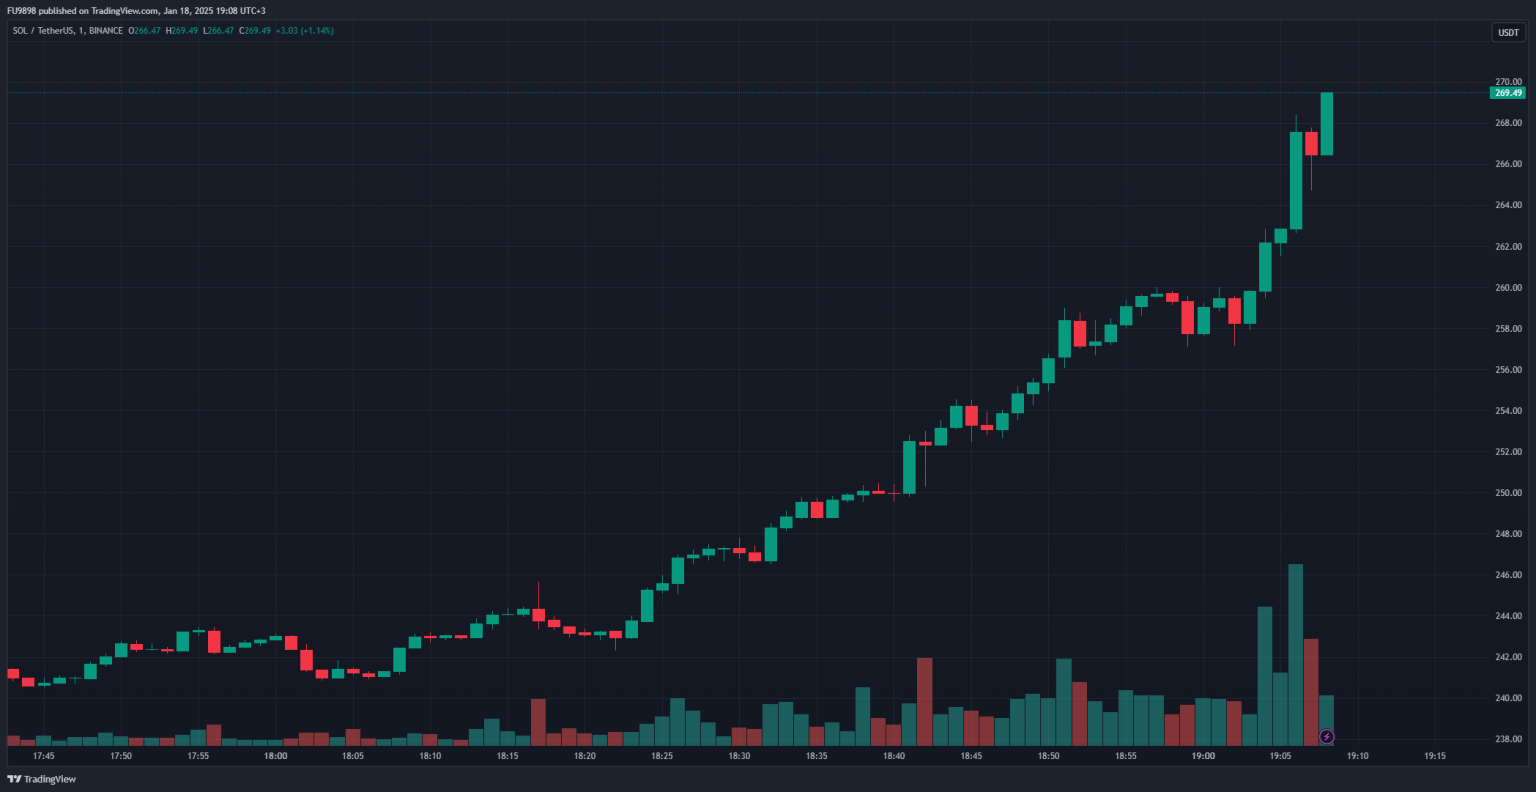Click the 18:30 time axis label
Viewport: 1536px width, 792px height.
[739, 756]
